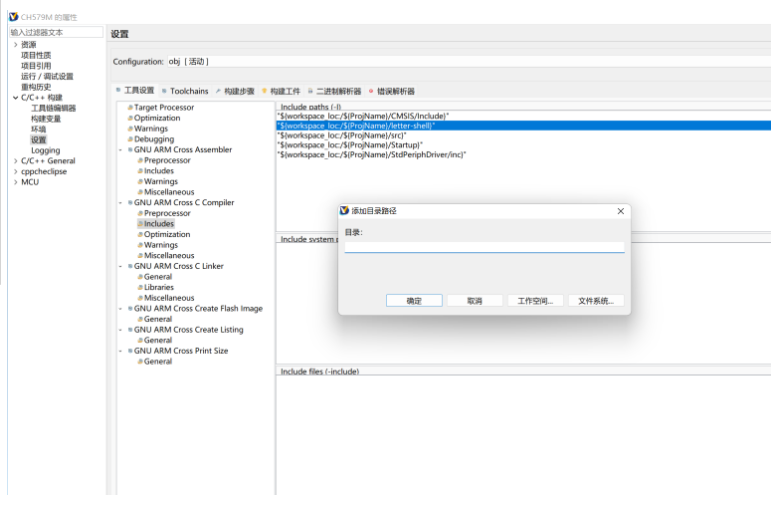Click the Target Processor gear icon
Screen dimensions: 775x518
130,107
